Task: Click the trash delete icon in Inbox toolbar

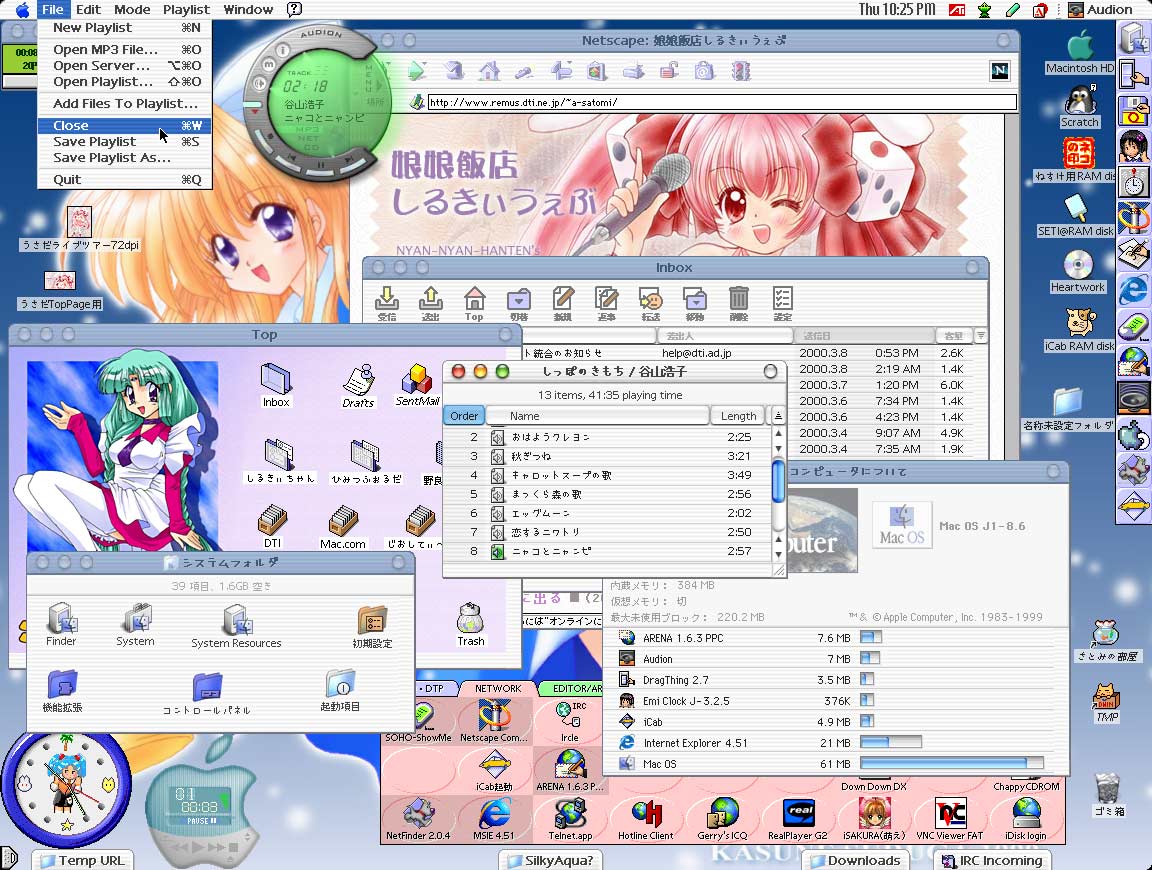Action: click(x=738, y=303)
